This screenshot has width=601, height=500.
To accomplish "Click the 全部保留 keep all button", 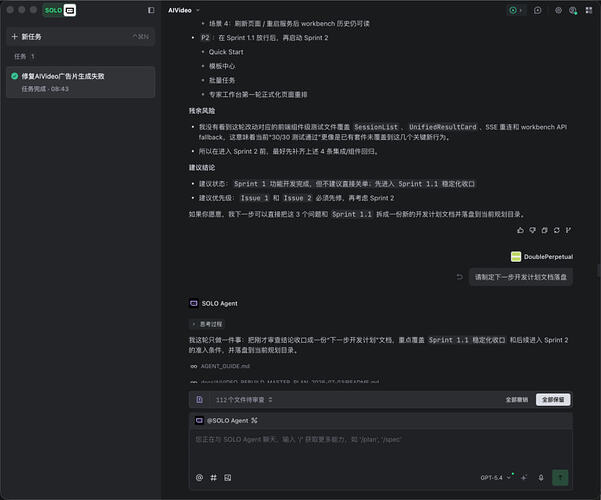I will 553,400.
